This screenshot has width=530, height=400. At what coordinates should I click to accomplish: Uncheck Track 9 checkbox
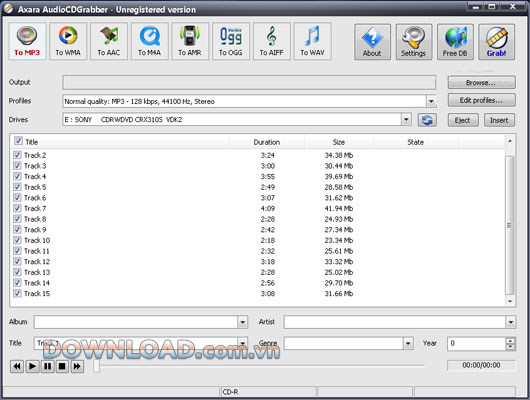click(x=17, y=230)
